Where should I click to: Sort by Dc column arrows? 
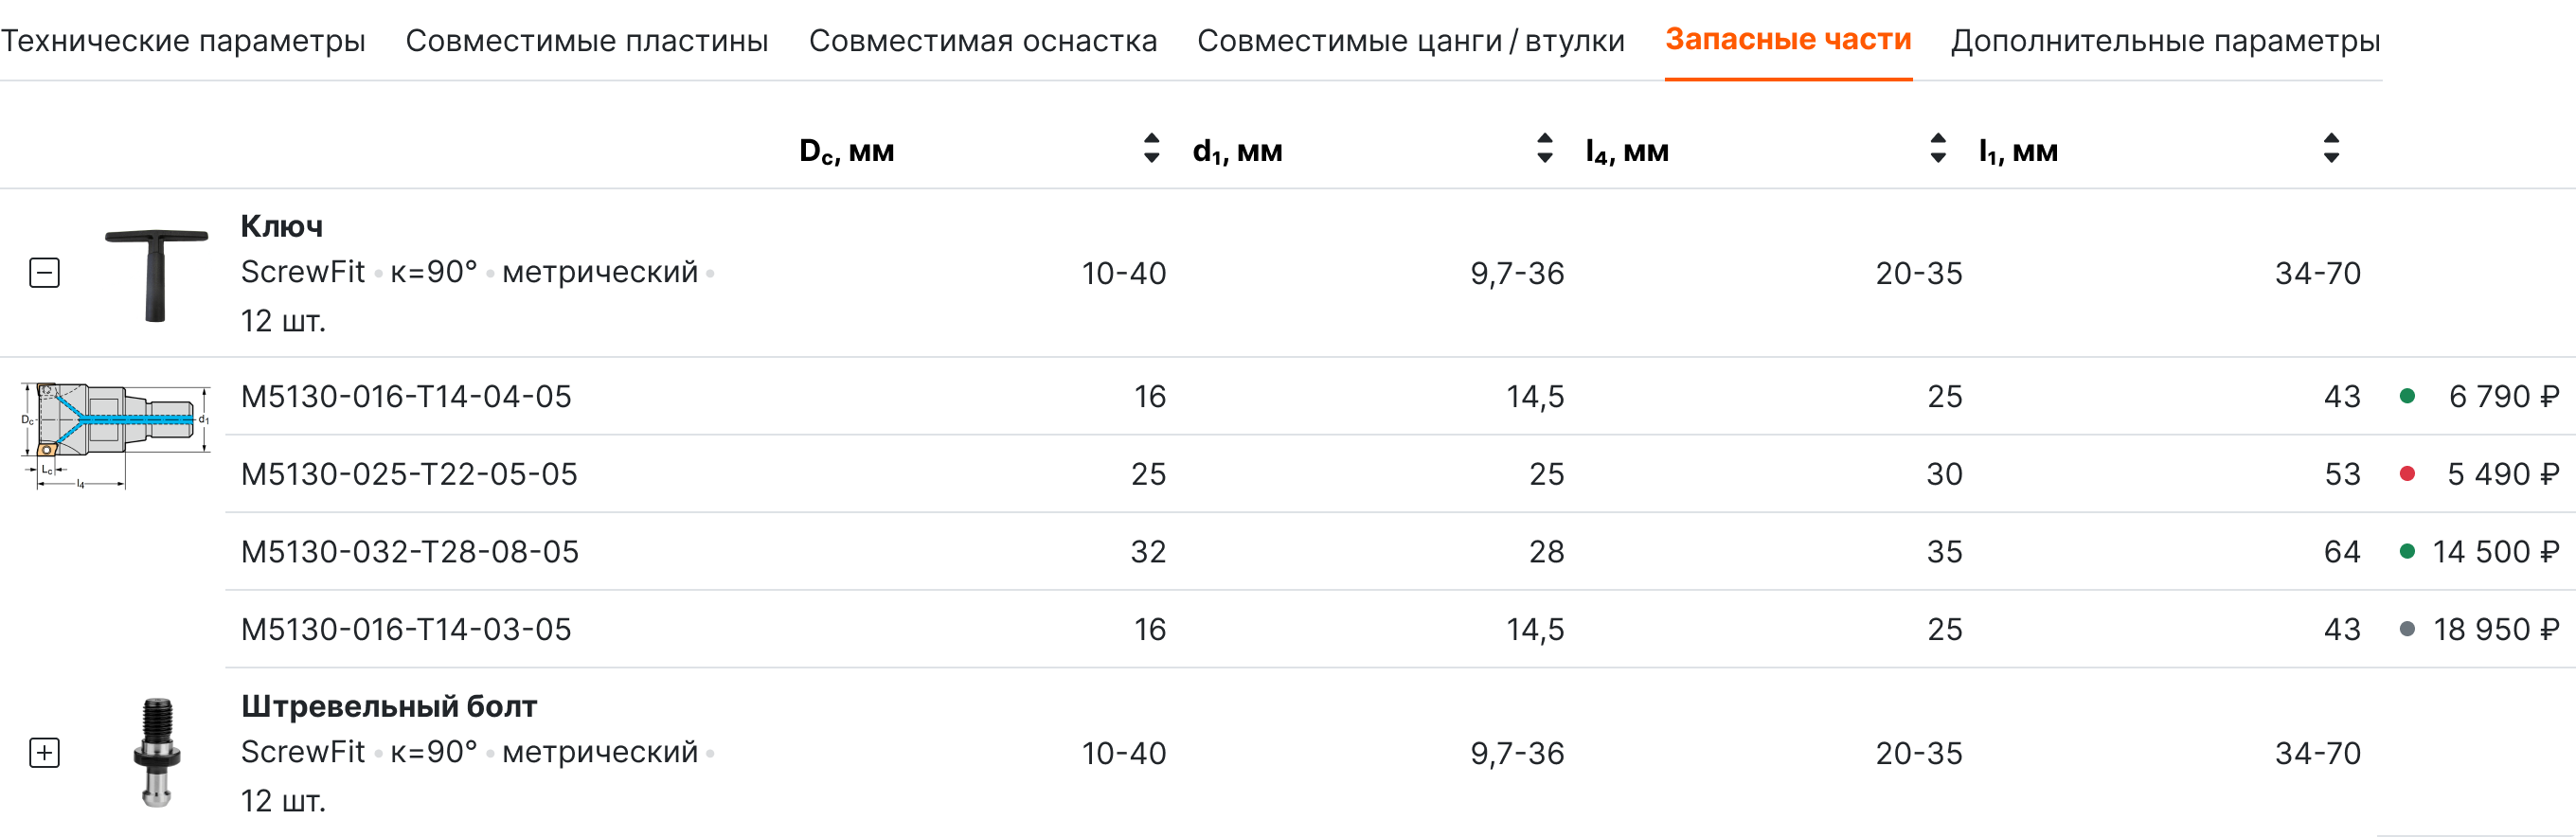tap(1151, 149)
